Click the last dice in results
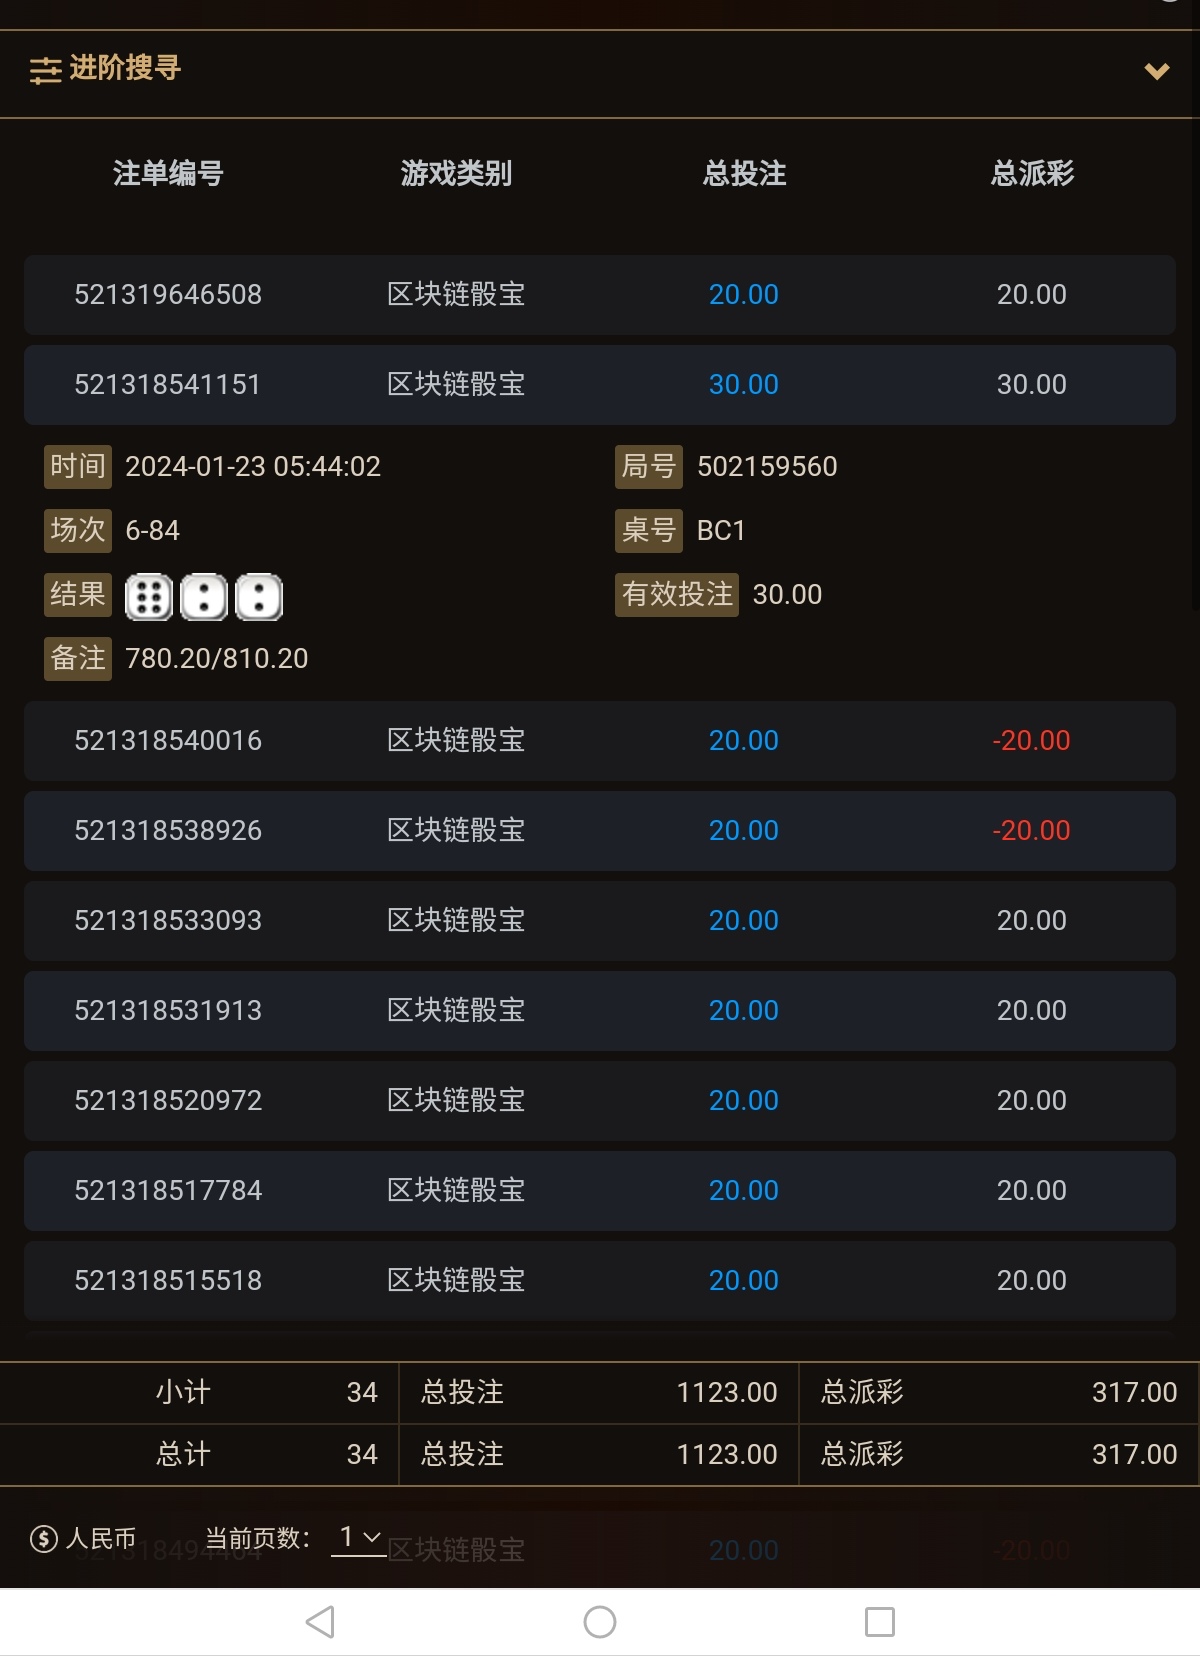 click(x=259, y=597)
